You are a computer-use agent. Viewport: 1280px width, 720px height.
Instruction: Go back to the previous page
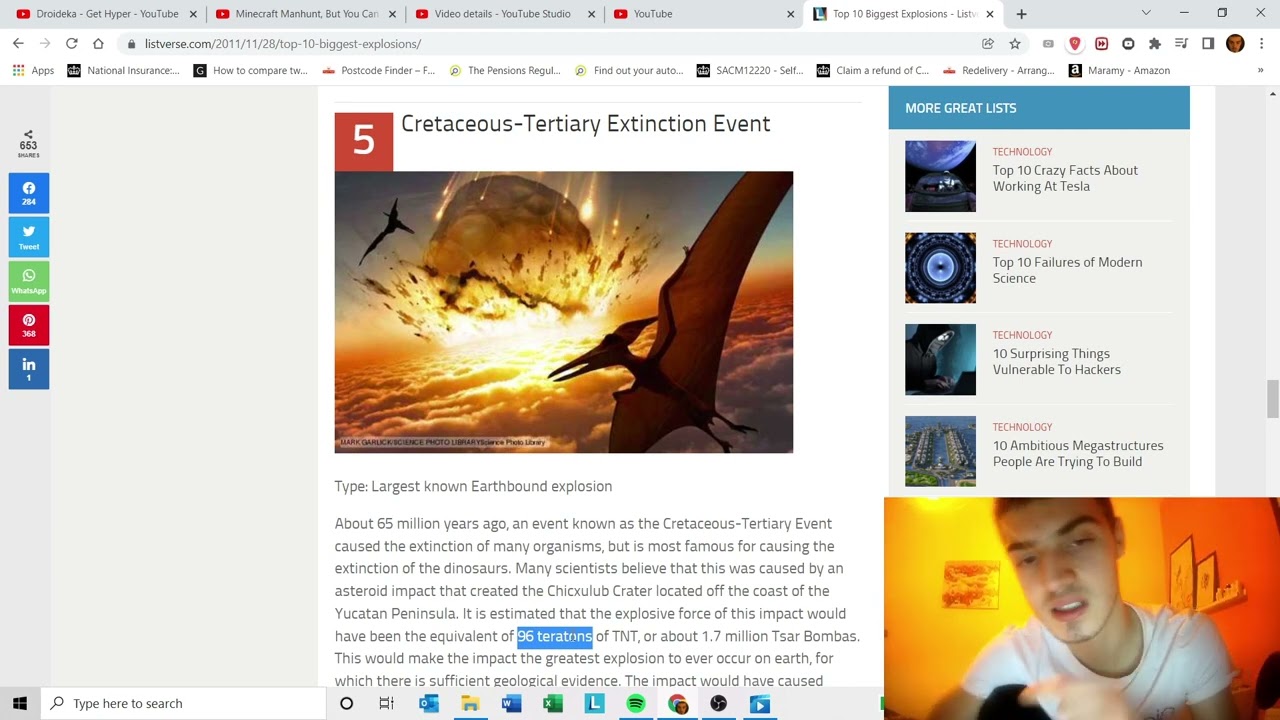[18, 44]
